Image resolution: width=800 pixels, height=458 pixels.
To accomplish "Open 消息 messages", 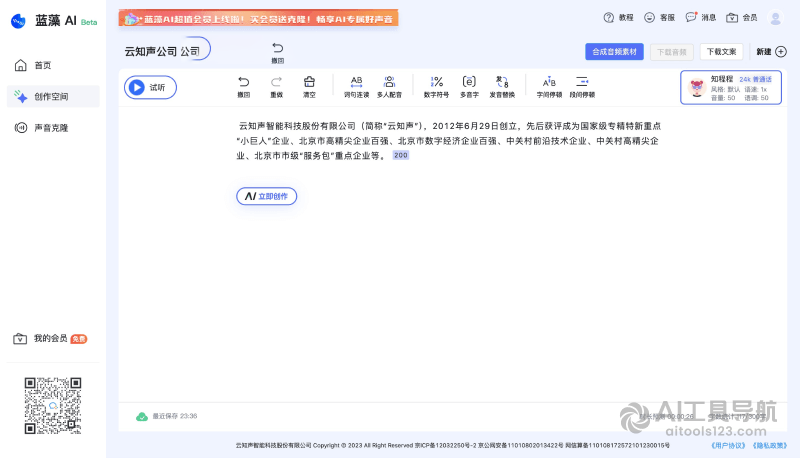I will pyautogui.click(x=701, y=17).
